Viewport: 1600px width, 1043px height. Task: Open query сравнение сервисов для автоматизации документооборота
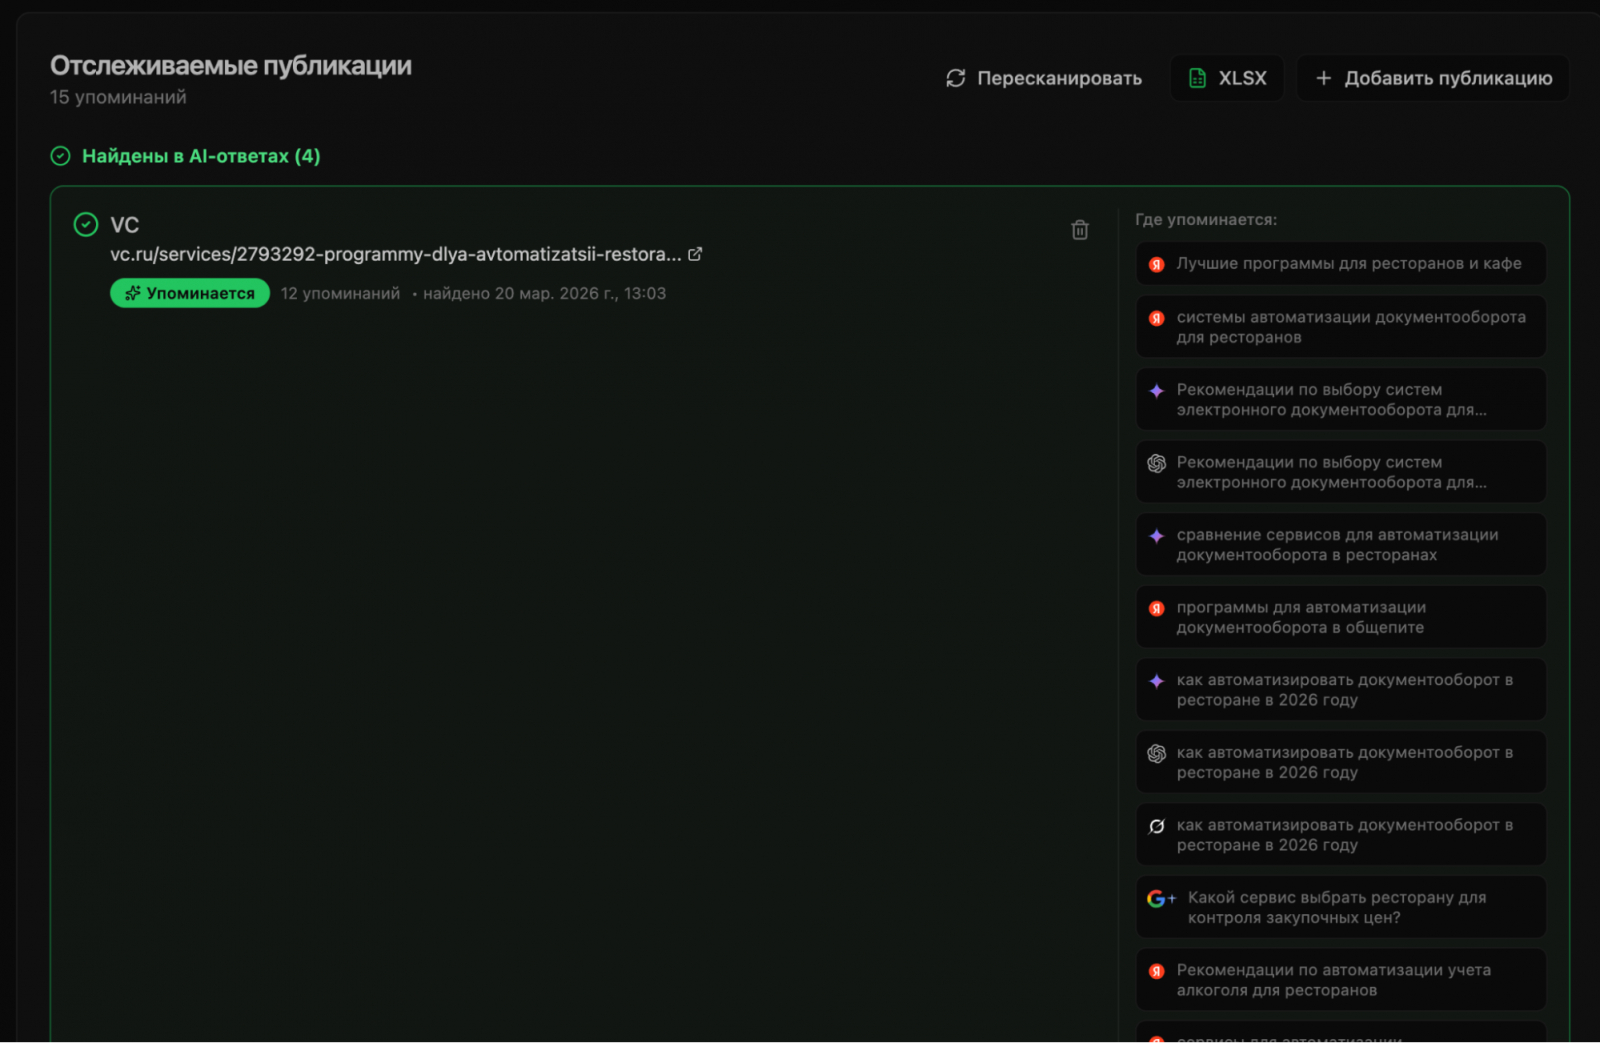[1337, 545]
